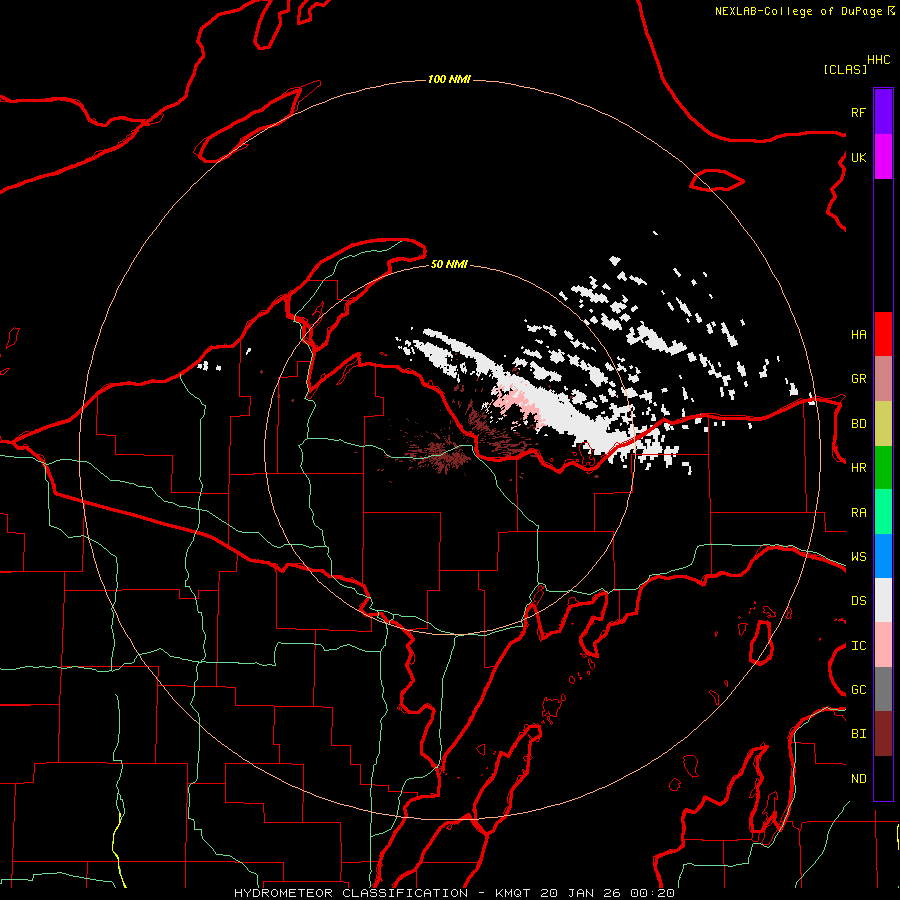Click the HA red legend swatch
900x900 pixels.
(883, 334)
